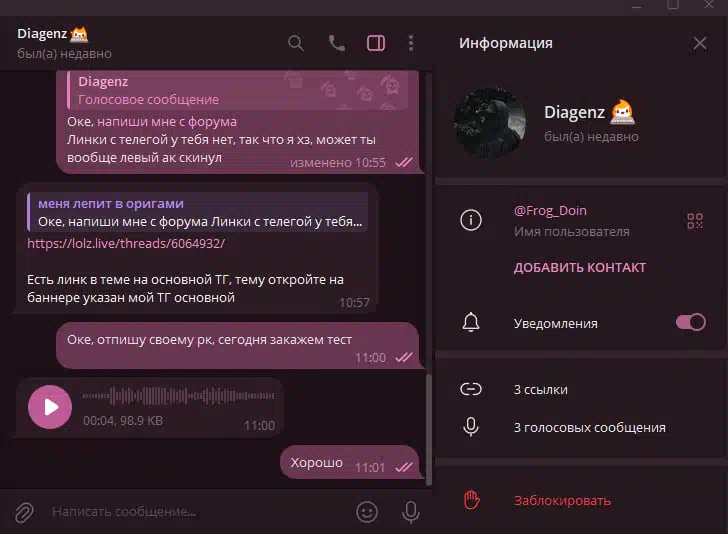This screenshot has height=534, width=728.
Task: Seek within the voice message waveform
Action: pyautogui.click(x=179, y=396)
